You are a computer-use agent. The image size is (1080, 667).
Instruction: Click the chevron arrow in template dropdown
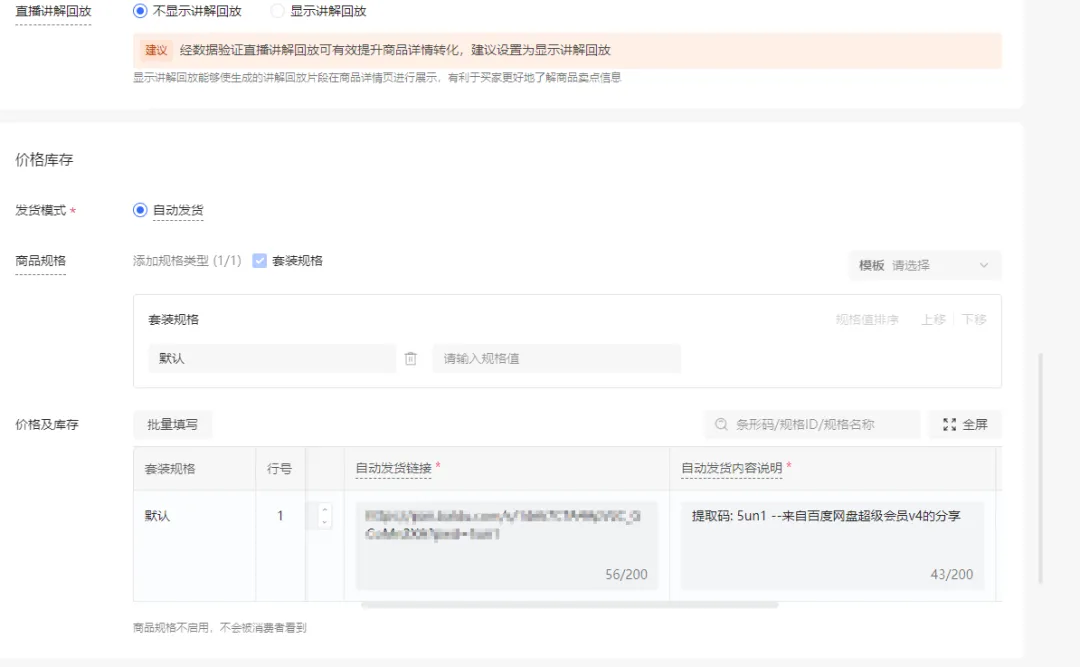(984, 265)
